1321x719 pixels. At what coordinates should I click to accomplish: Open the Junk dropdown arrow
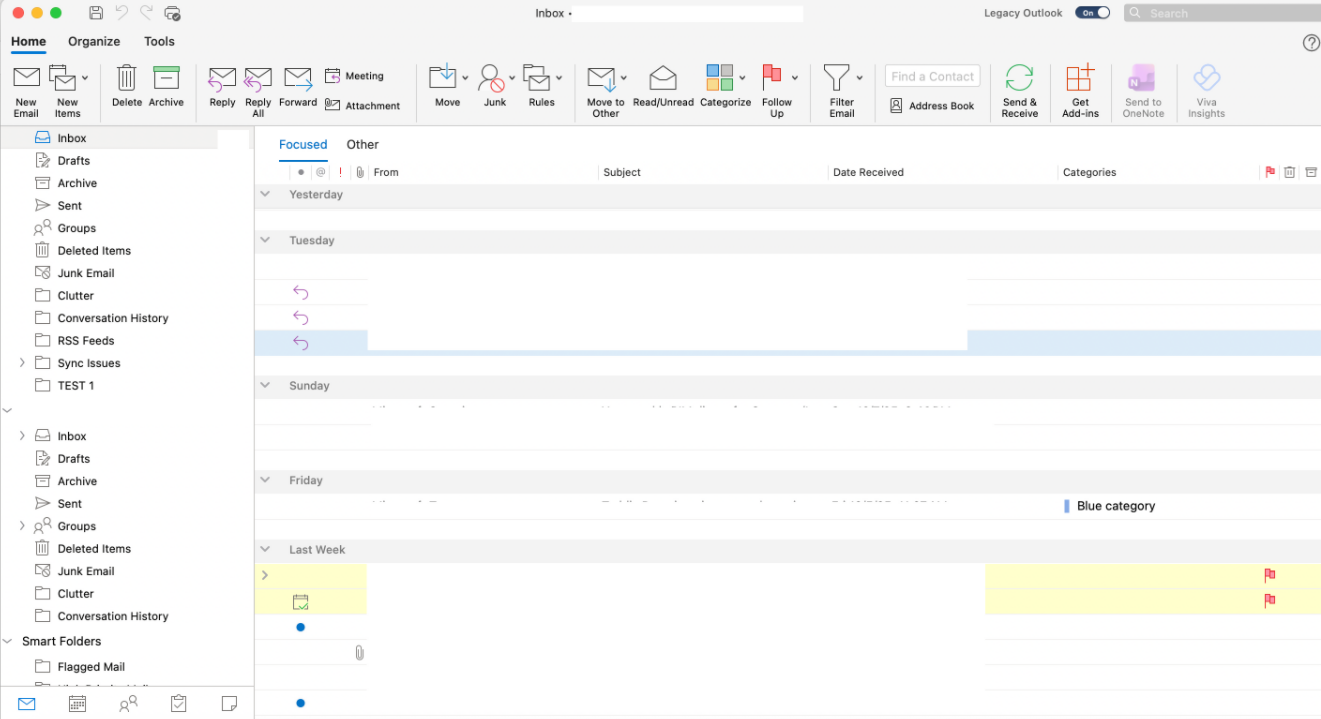(x=512, y=78)
